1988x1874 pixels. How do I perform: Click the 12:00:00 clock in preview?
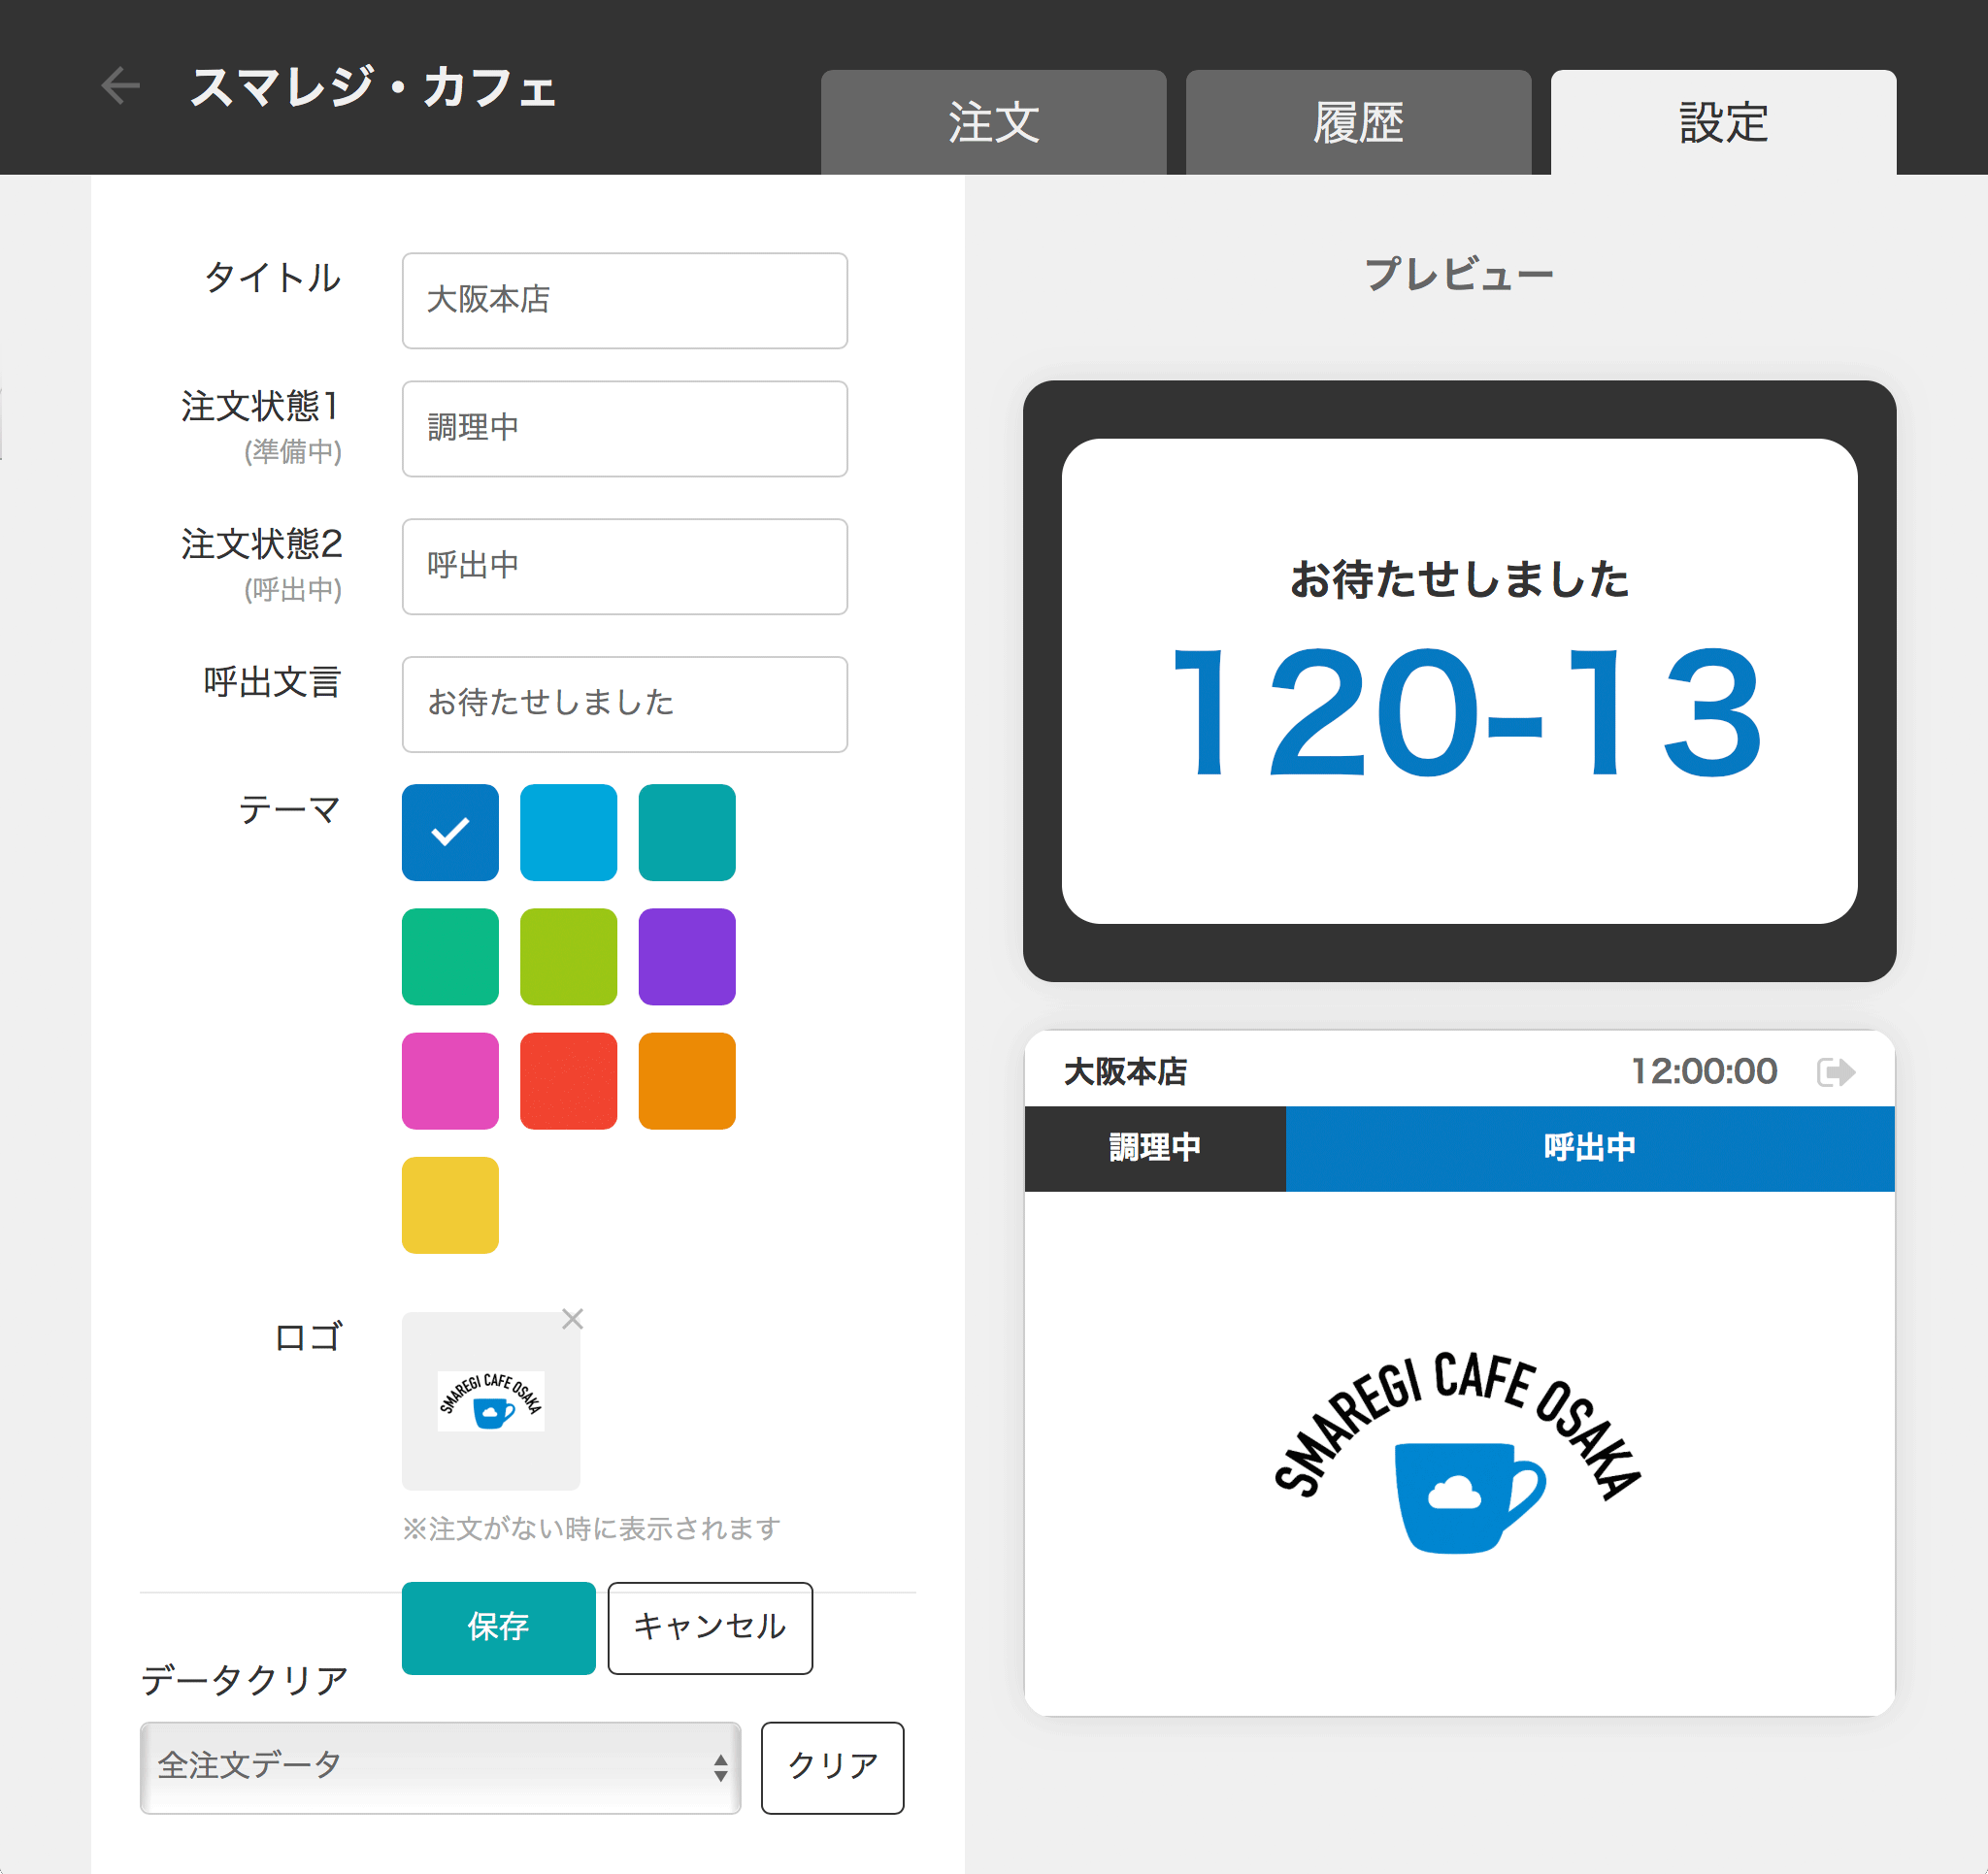1704,1071
